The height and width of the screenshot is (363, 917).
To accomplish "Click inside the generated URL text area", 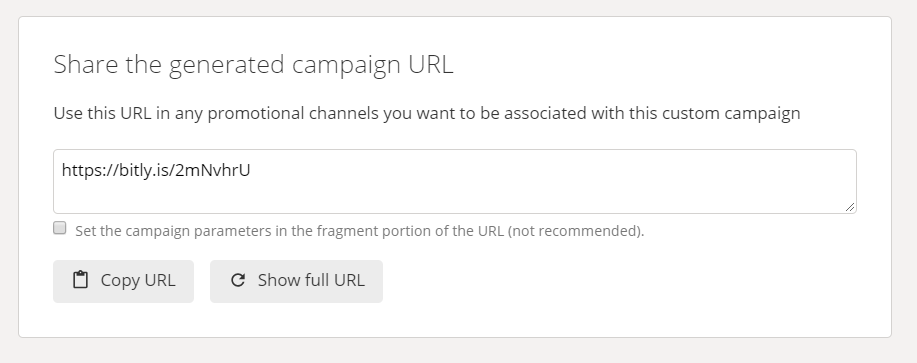I will [x=455, y=181].
